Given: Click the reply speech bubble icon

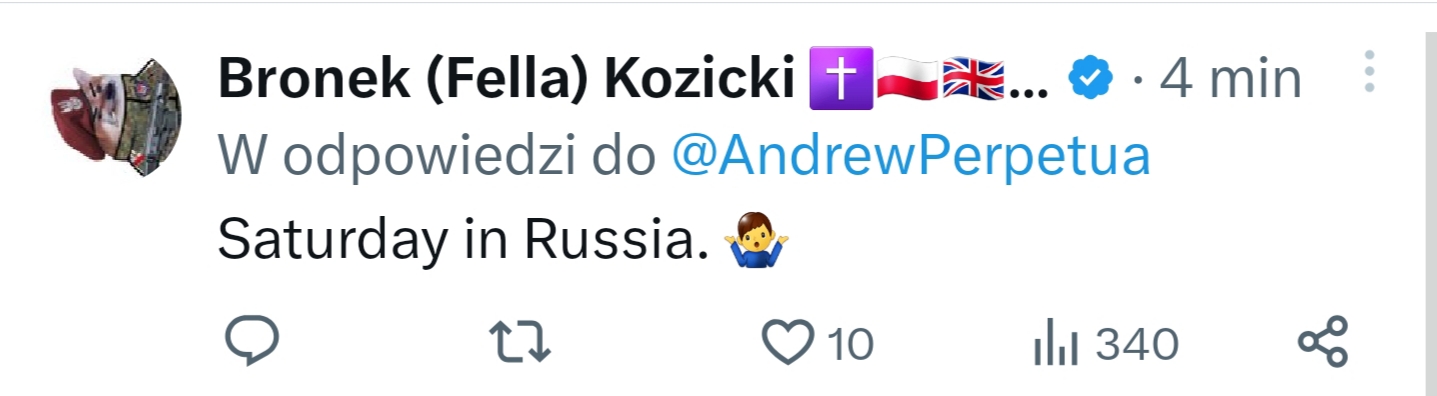Looking at the screenshot, I should pyautogui.click(x=251, y=344).
